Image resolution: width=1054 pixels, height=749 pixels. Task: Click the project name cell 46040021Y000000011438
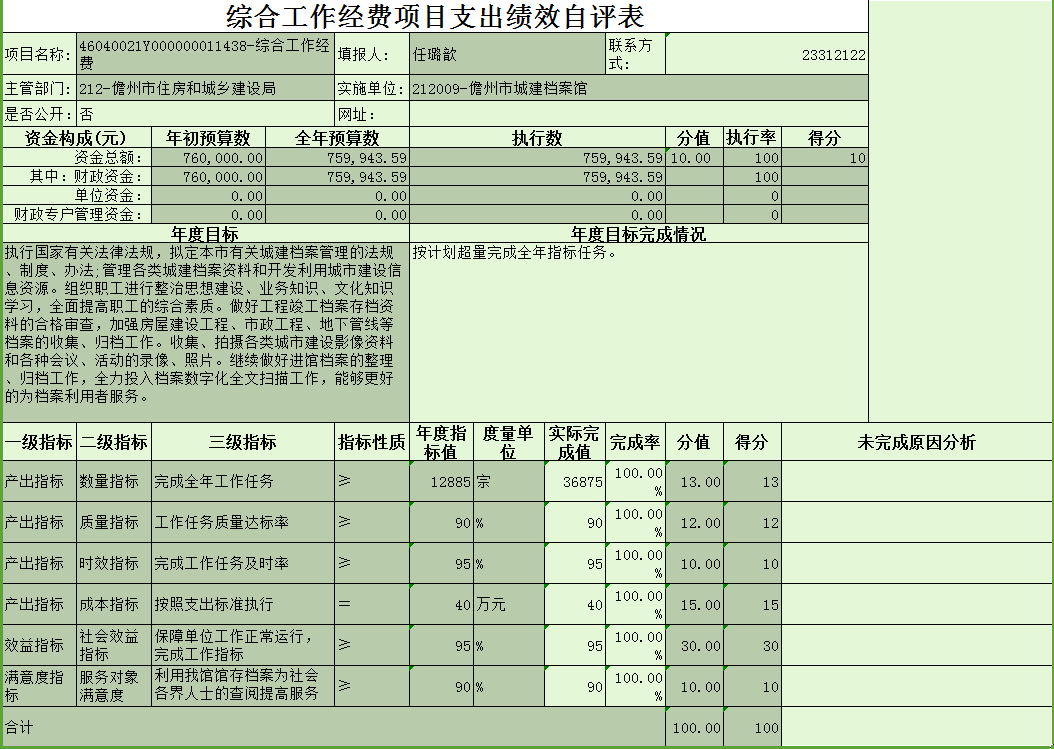[x=205, y=54]
